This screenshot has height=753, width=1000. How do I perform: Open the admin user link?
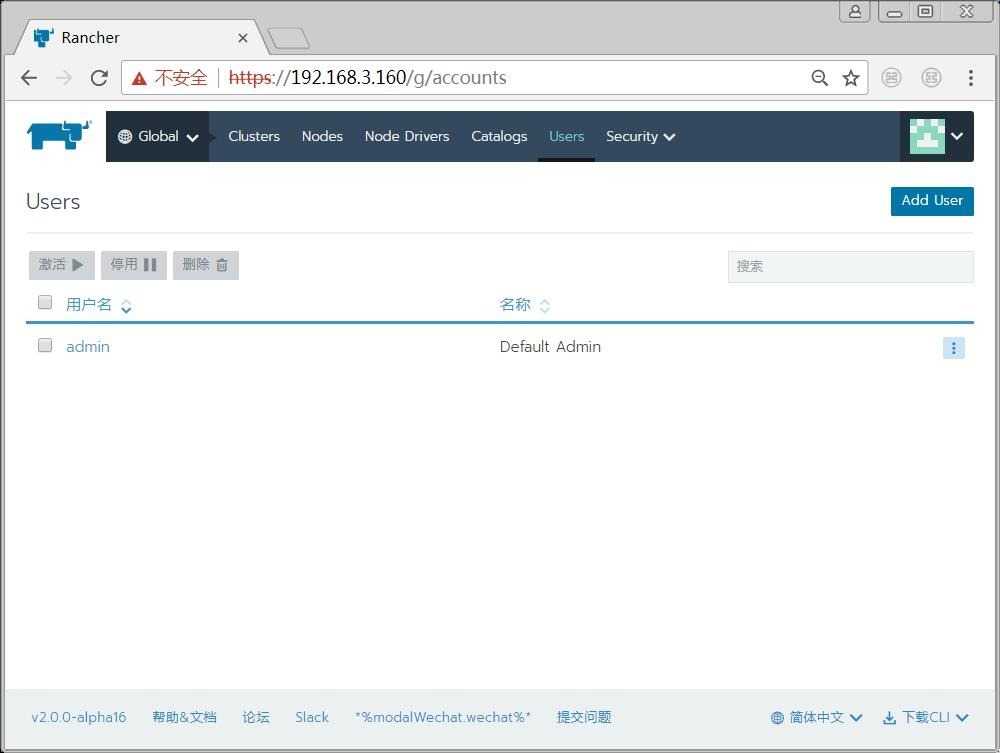[x=88, y=347]
